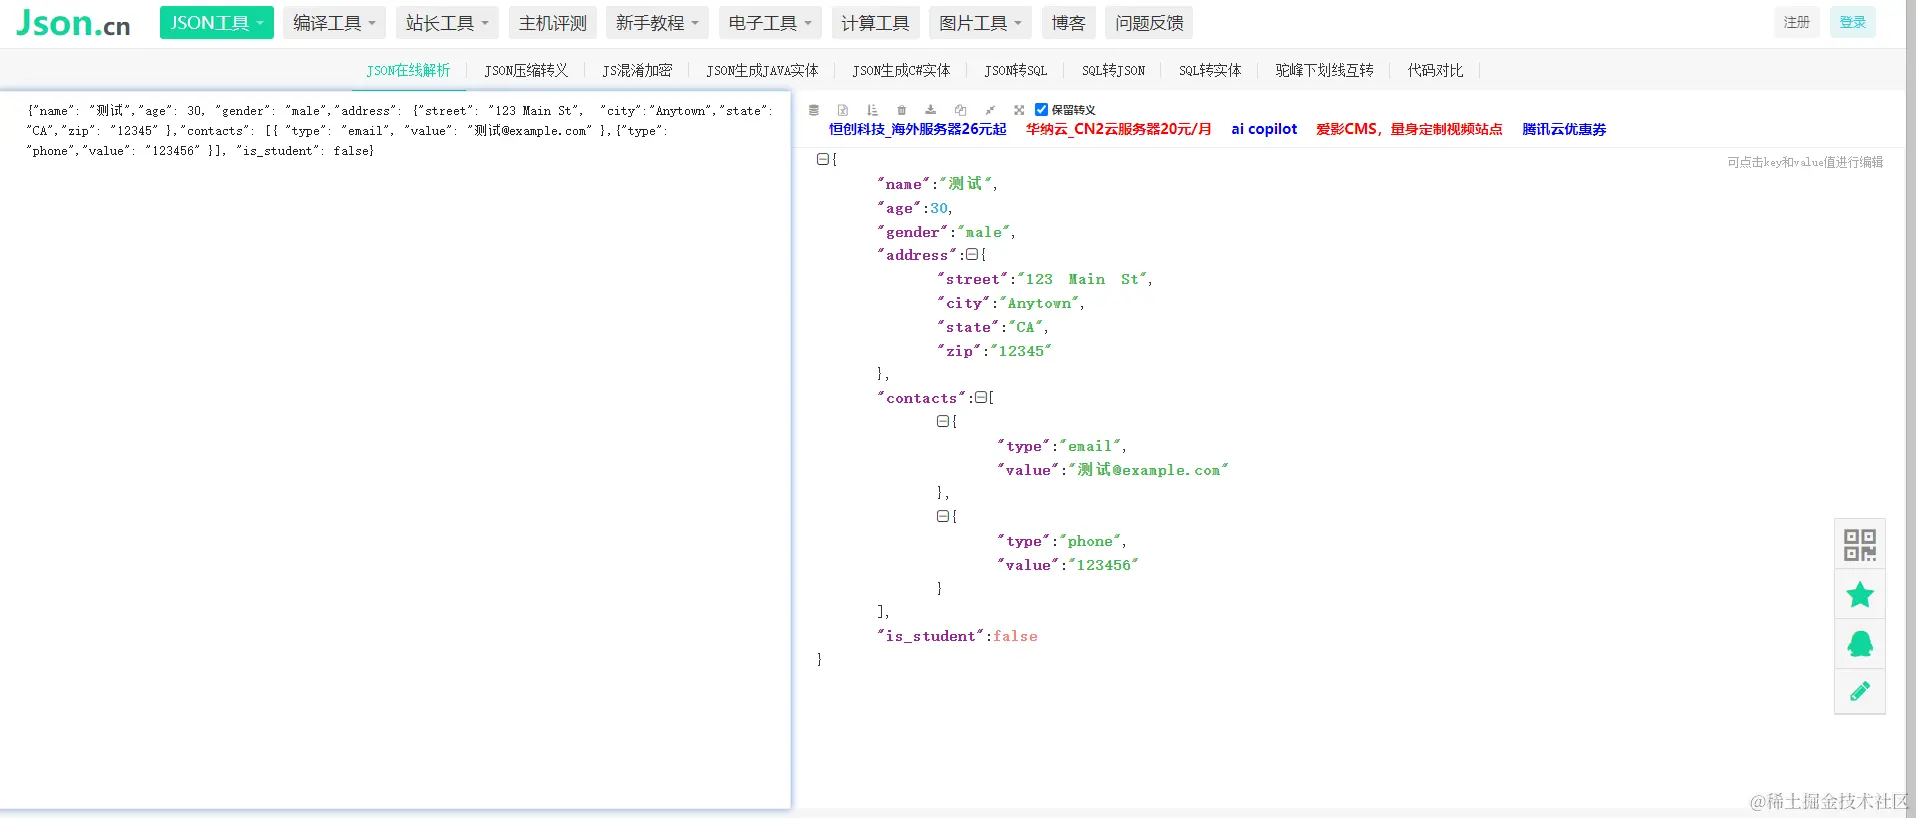1916x818 pixels.
Task: Collapse the "address" object node
Action: click(x=972, y=255)
